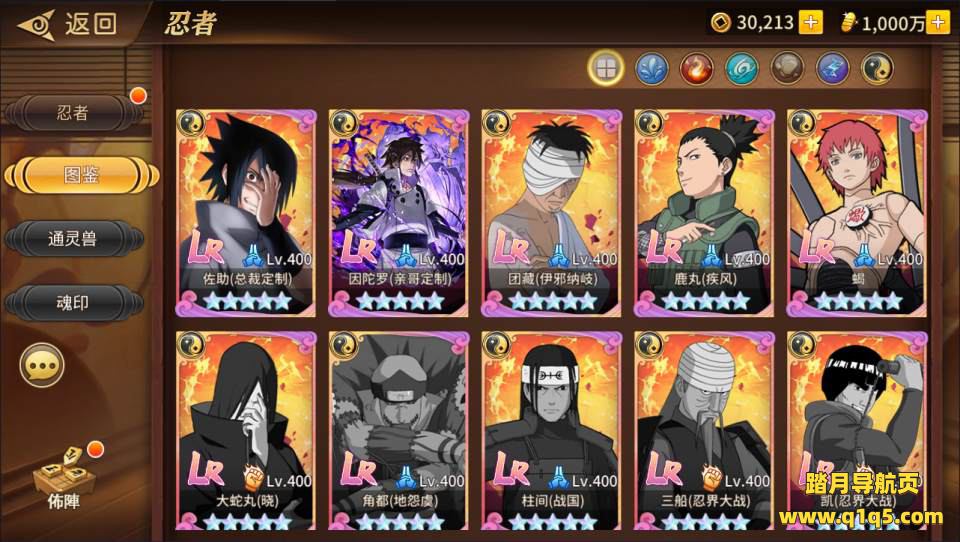The image size is (960, 542).
Task: Select the all-elements grid filter icon
Action: [606, 68]
